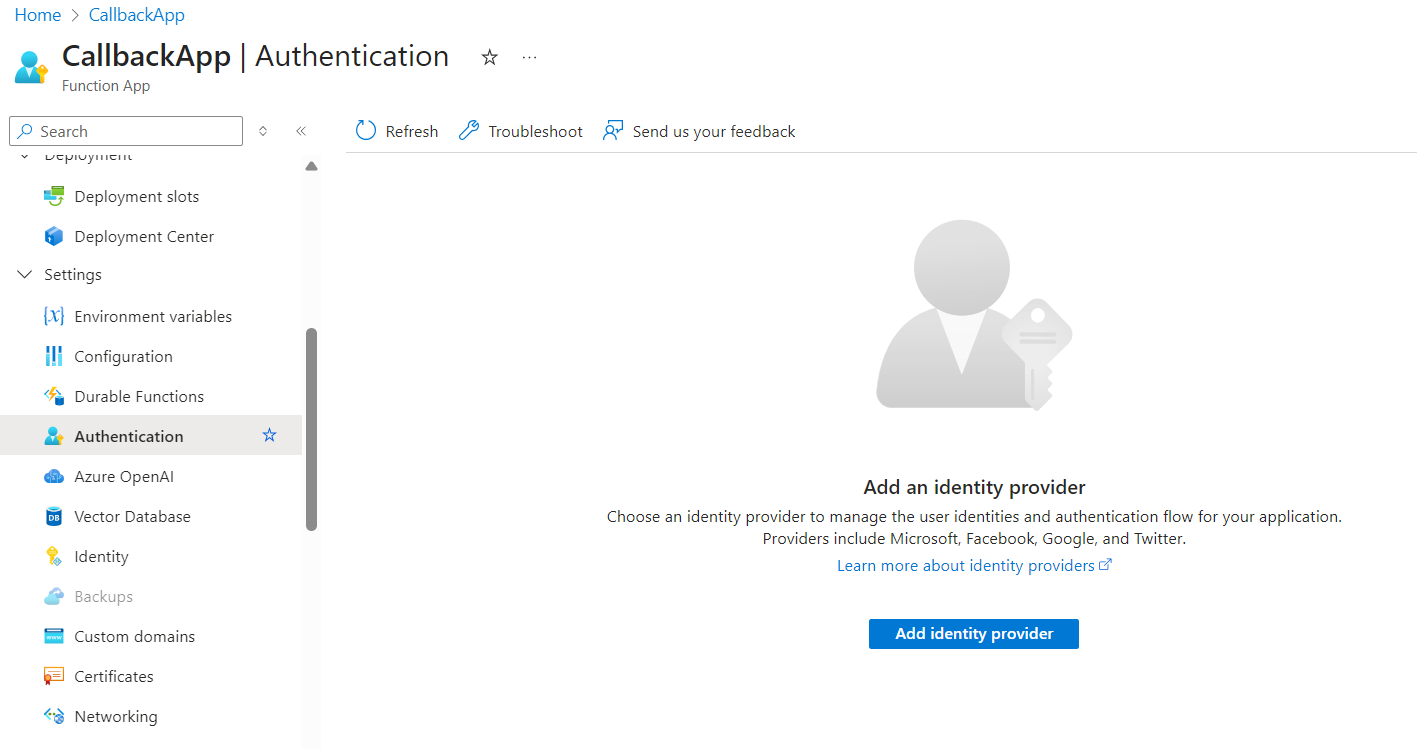Select the Deployment Center icon
The width and height of the screenshot is (1417, 749).
click(53, 235)
